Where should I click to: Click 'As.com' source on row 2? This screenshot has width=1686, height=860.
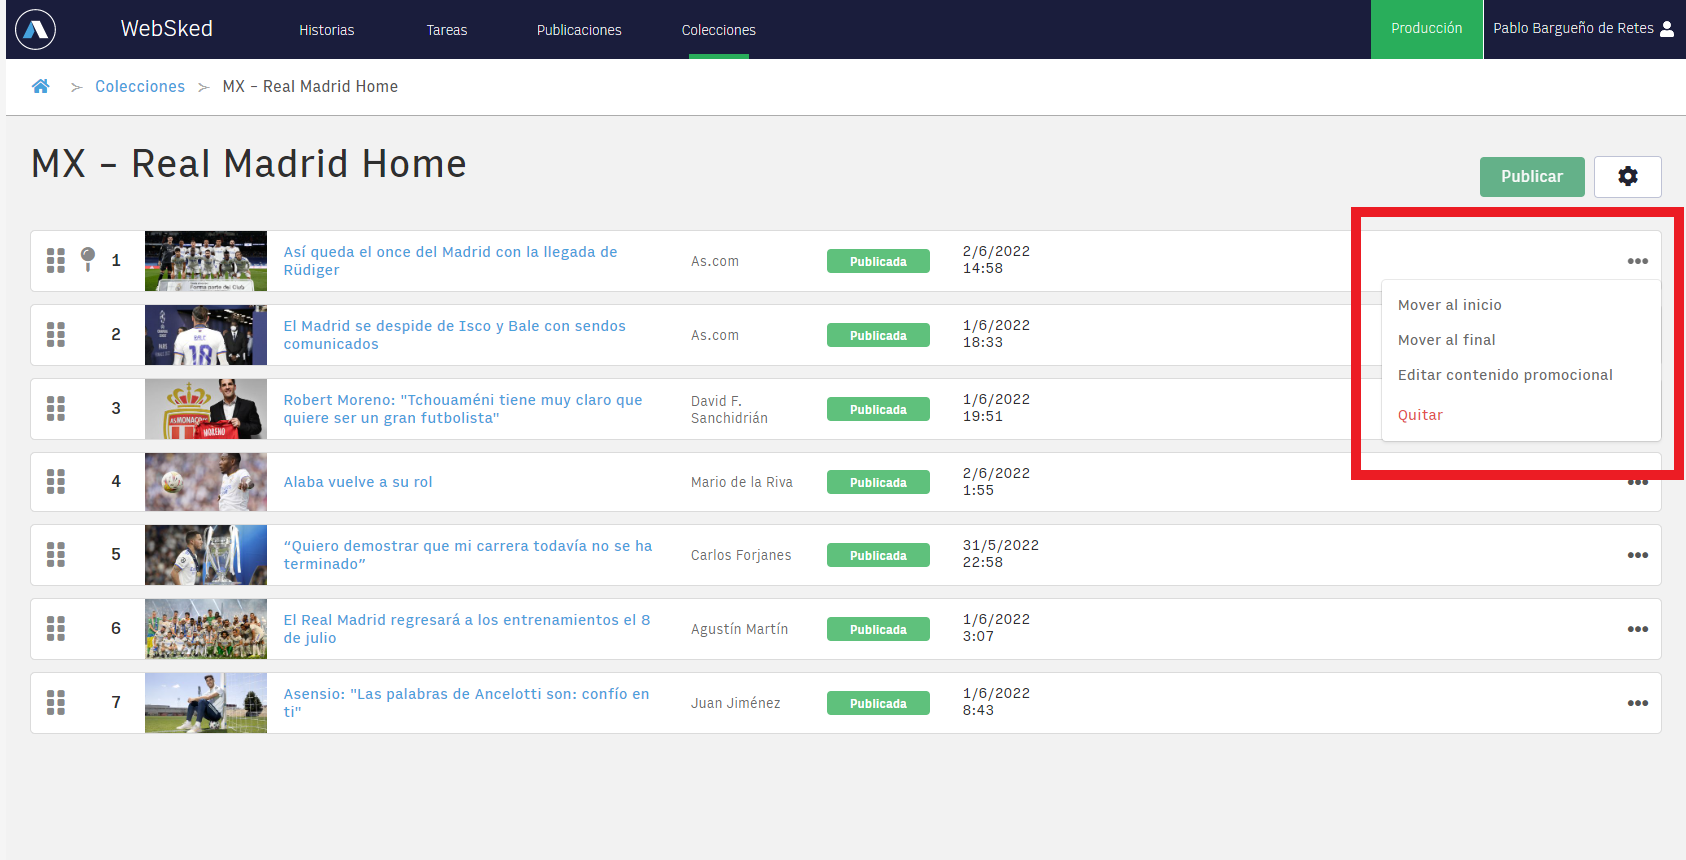coord(714,335)
